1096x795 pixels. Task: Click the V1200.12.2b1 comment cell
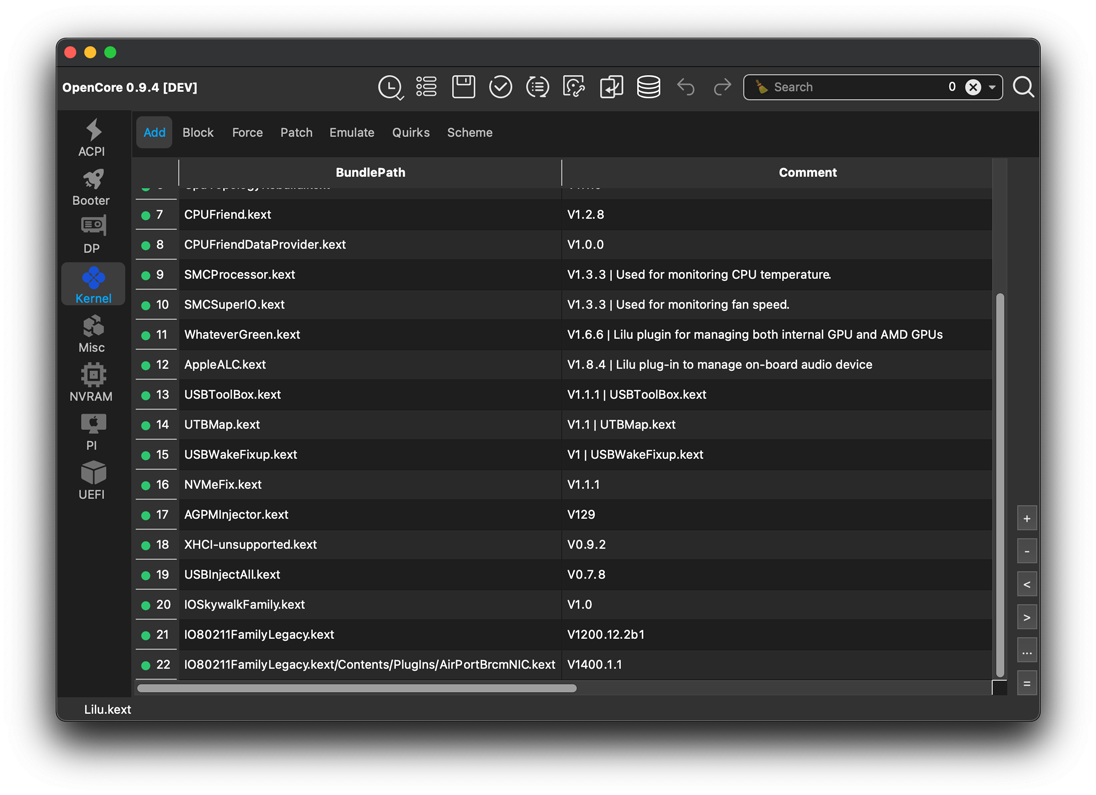(x=777, y=635)
